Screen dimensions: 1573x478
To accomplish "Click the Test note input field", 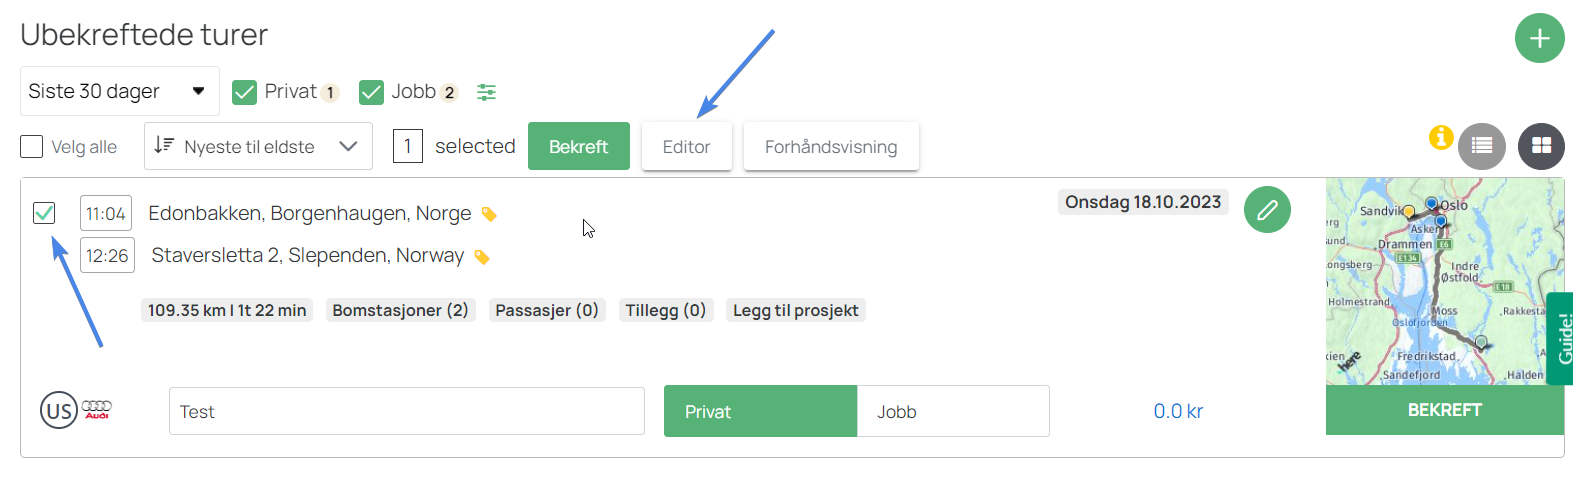I will 407,411.
